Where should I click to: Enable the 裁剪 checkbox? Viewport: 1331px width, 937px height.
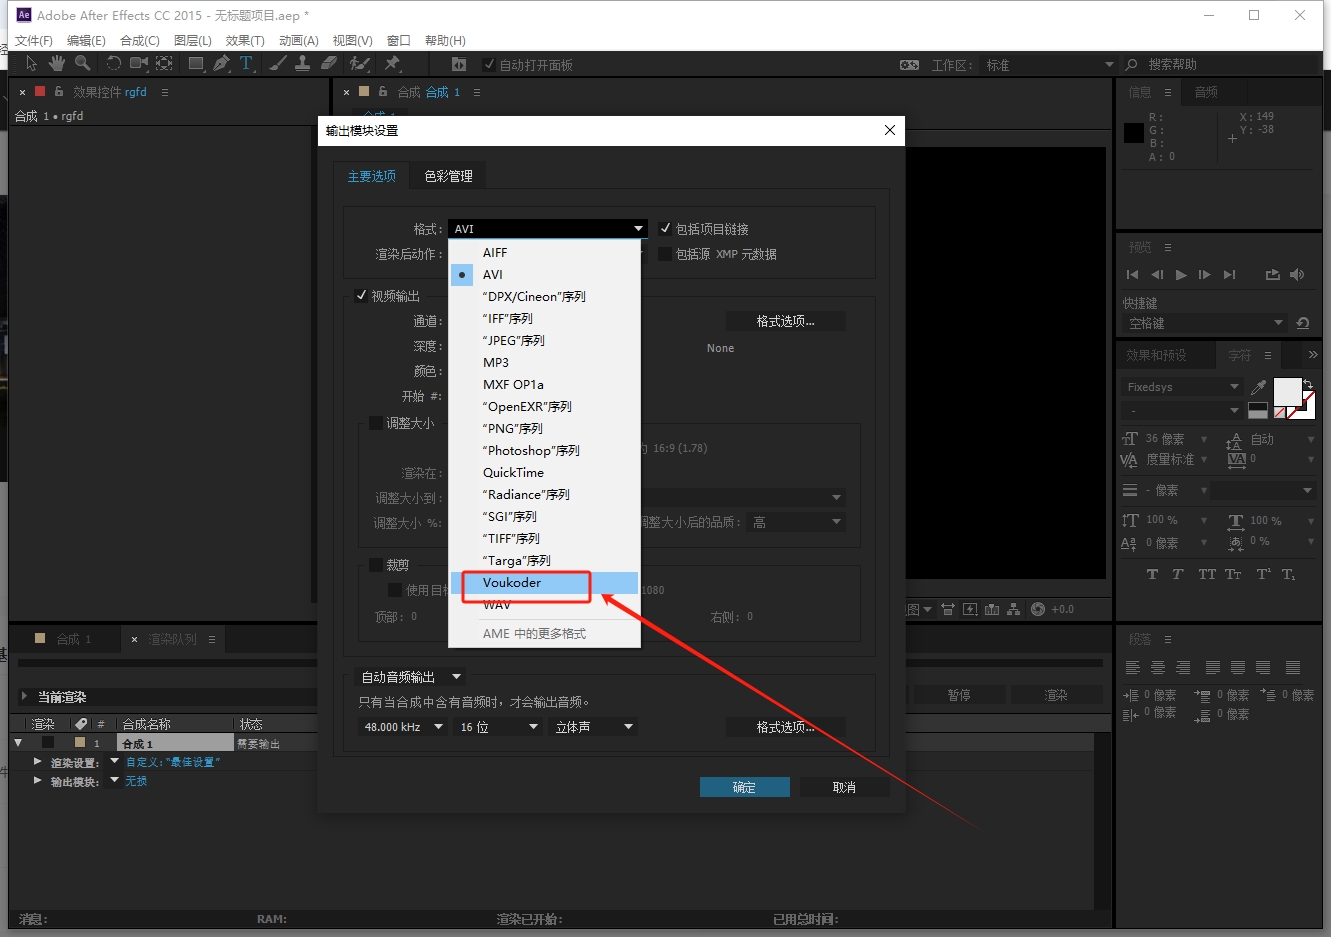pyautogui.click(x=376, y=564)
